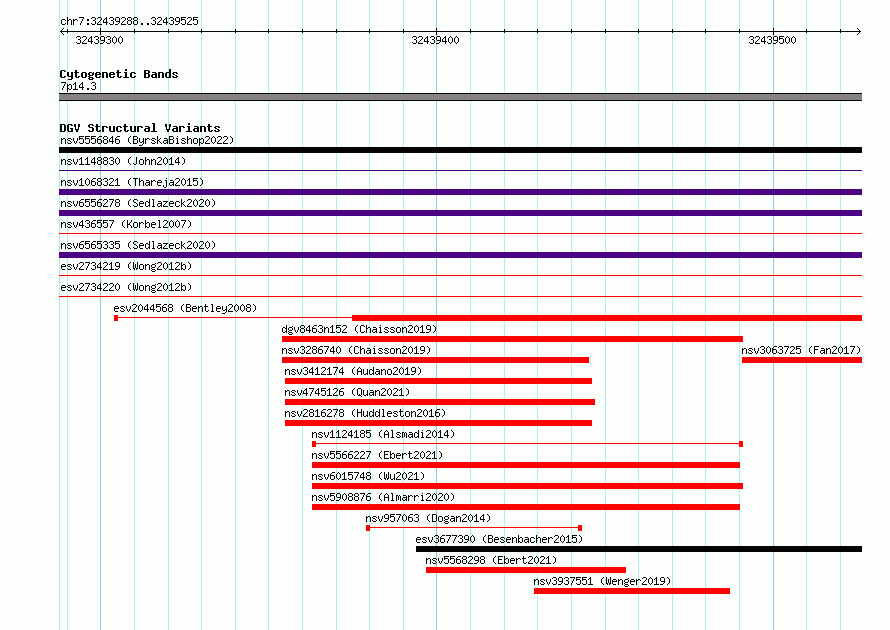Image resolution: width=890 pixels, height=630 pixels.
Task: Click the 32439500 ruler position label
Action: pyautogui.click(x=772, y=40)
